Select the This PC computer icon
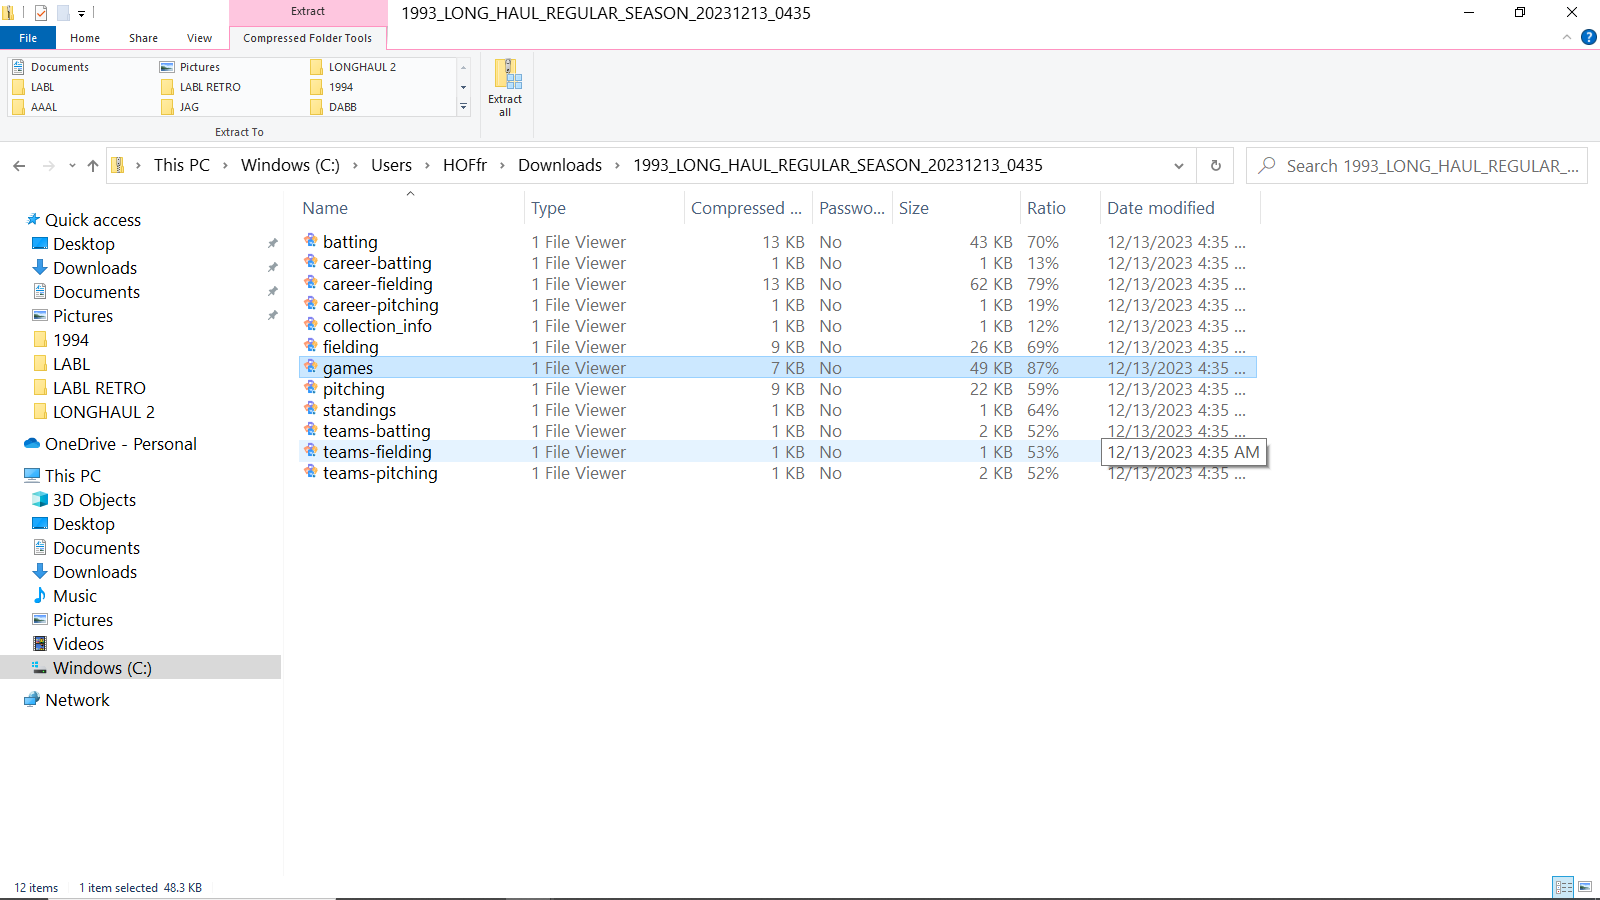The width and height of the screenshot is (1600, 900). 32,476
